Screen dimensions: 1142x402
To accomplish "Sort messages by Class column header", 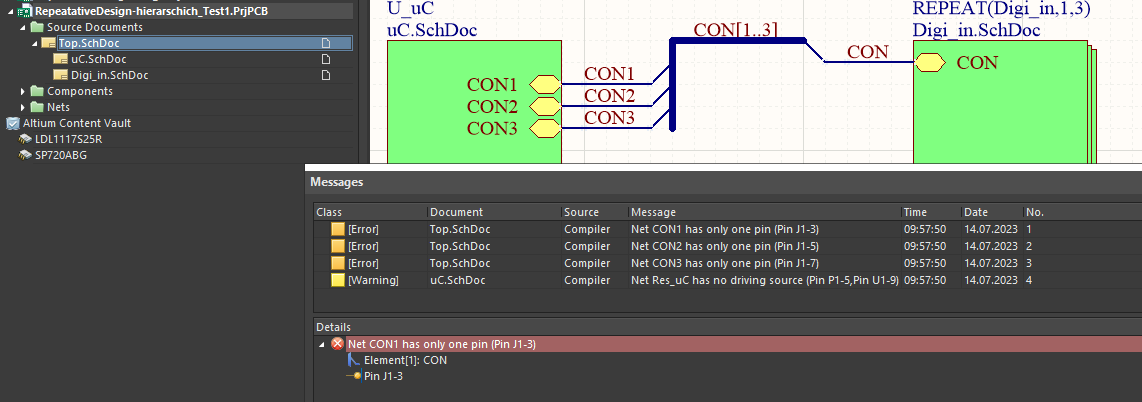I will tap(370, 213).
